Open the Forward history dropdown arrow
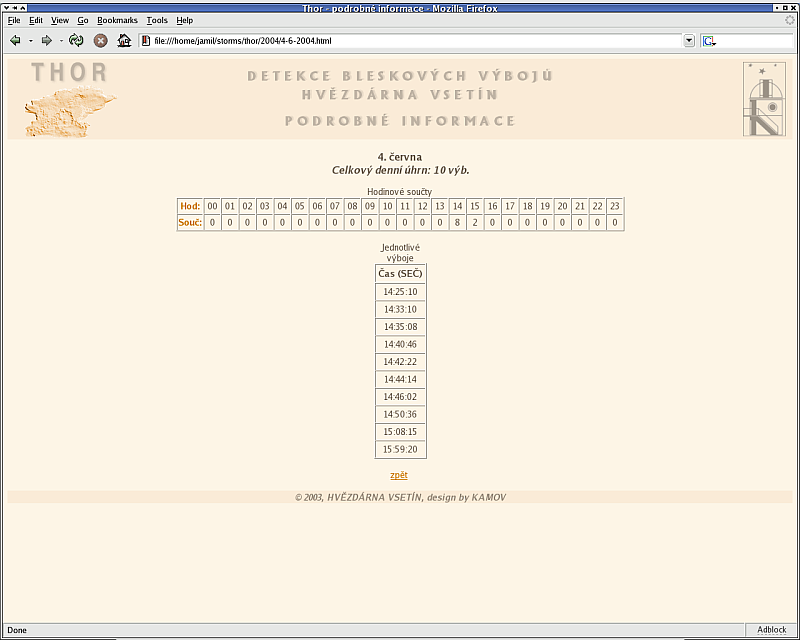The width and height of the screenshot is (800, 640). coord(61,41)
